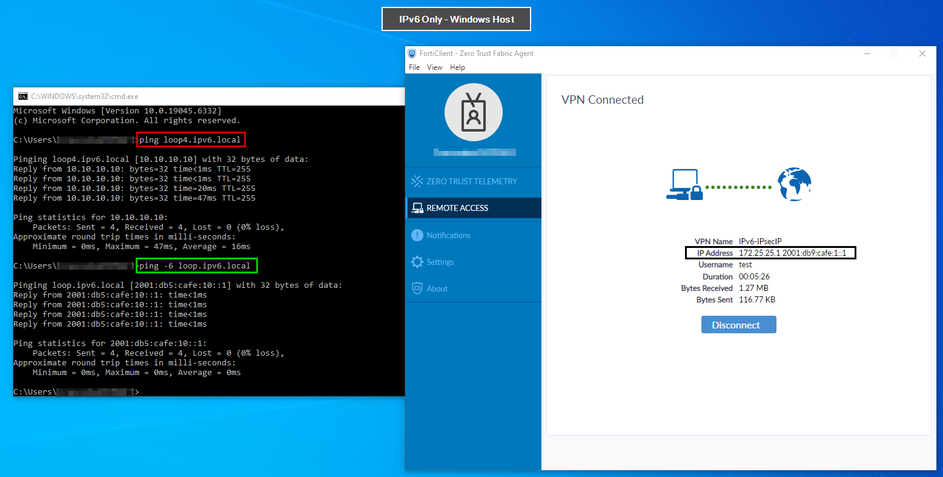Click Bytes Received value 1.27 MB
943x477 pixels.
coord(754,288)
